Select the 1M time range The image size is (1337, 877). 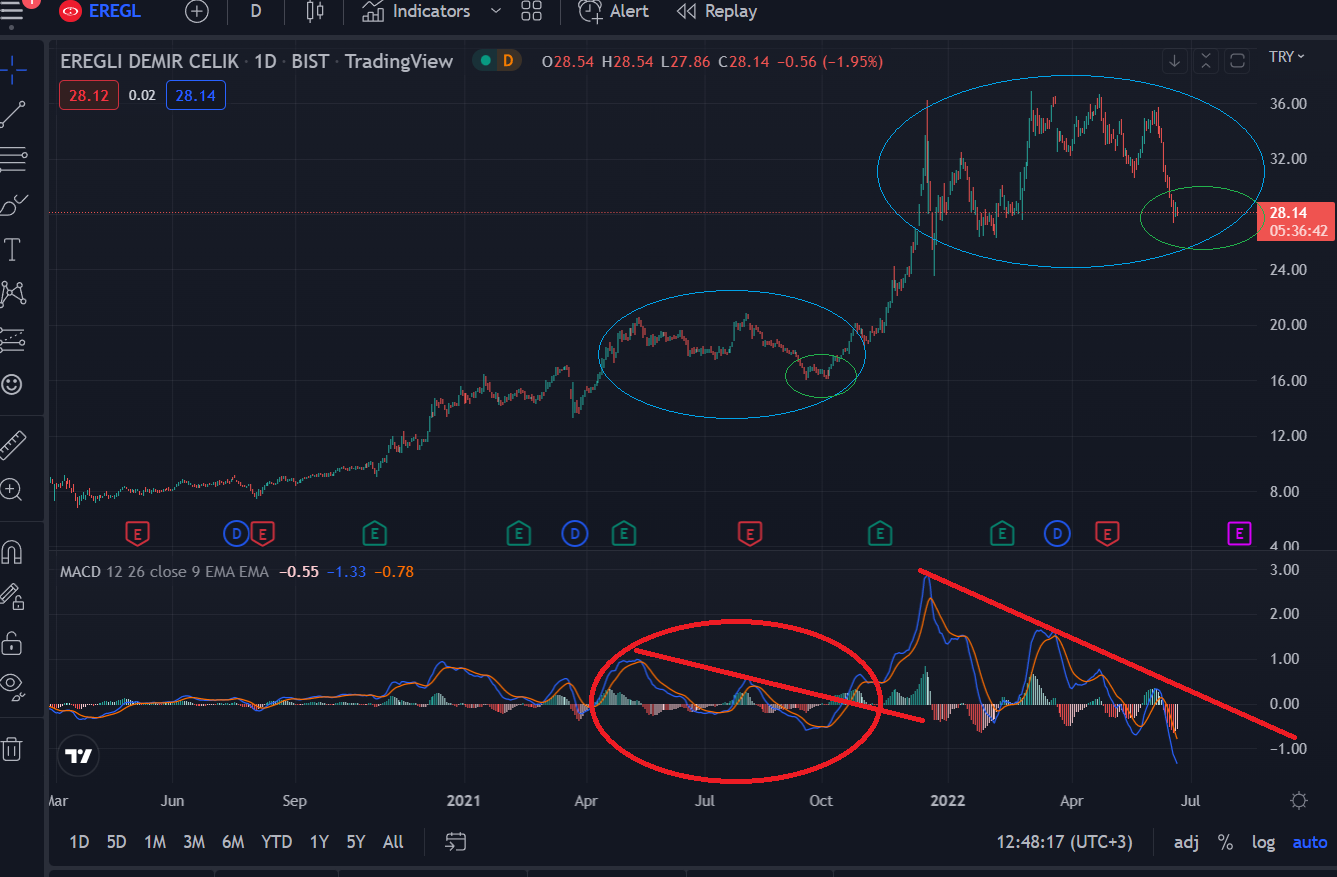click(154, 842)
